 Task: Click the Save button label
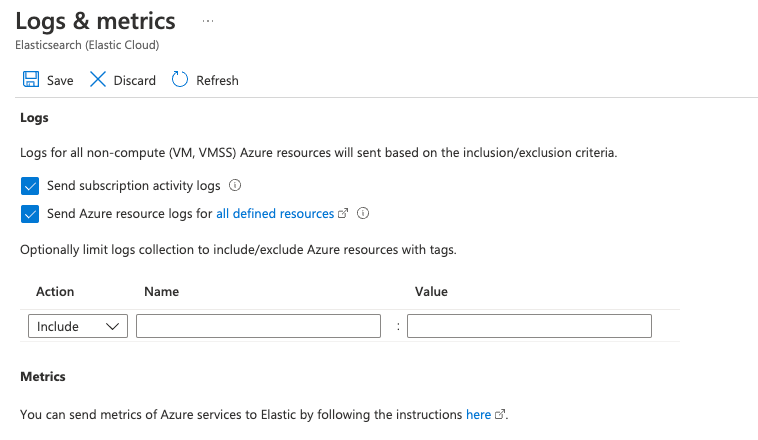pyautogui.click(x=60, y=80)
